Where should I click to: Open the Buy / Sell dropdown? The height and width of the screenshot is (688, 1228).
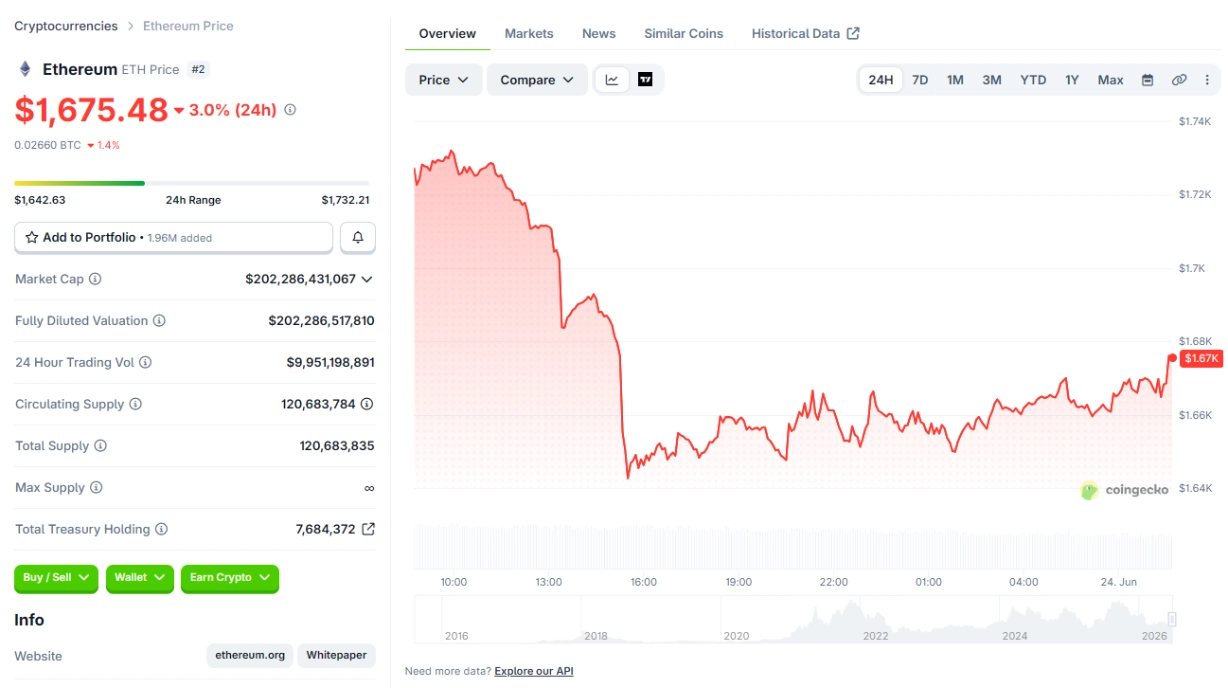point(57,578)
